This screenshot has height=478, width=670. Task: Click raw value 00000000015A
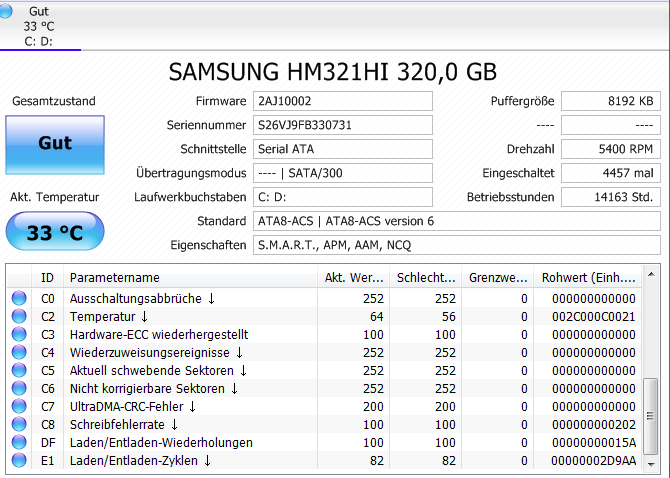coord(594,443)
